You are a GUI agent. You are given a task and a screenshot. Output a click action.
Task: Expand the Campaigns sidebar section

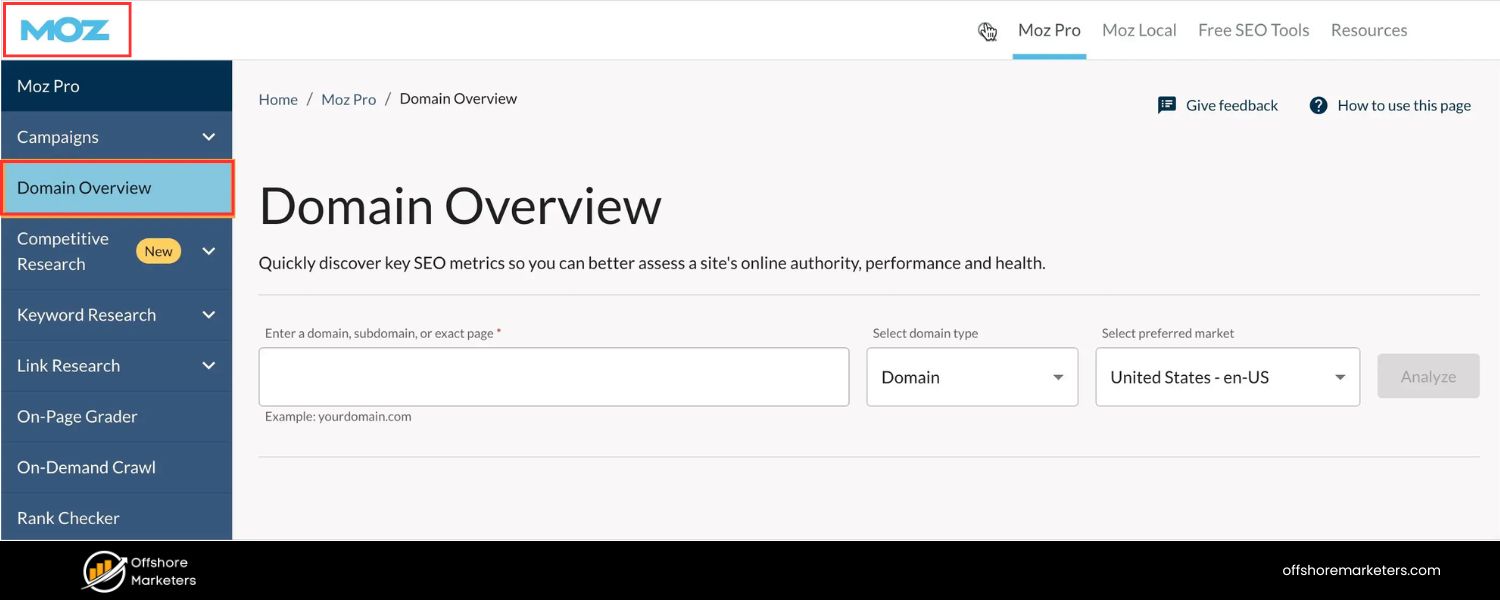point(208,137)
